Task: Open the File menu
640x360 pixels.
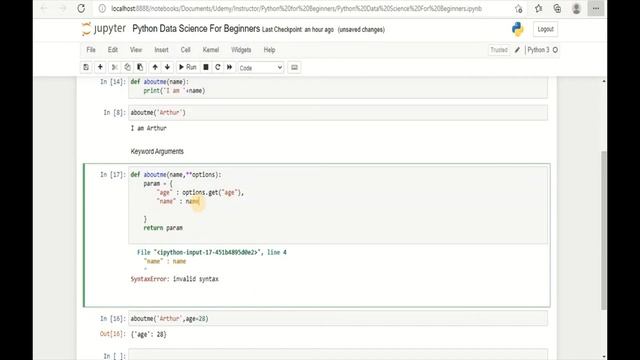Action: pos(91,50)
